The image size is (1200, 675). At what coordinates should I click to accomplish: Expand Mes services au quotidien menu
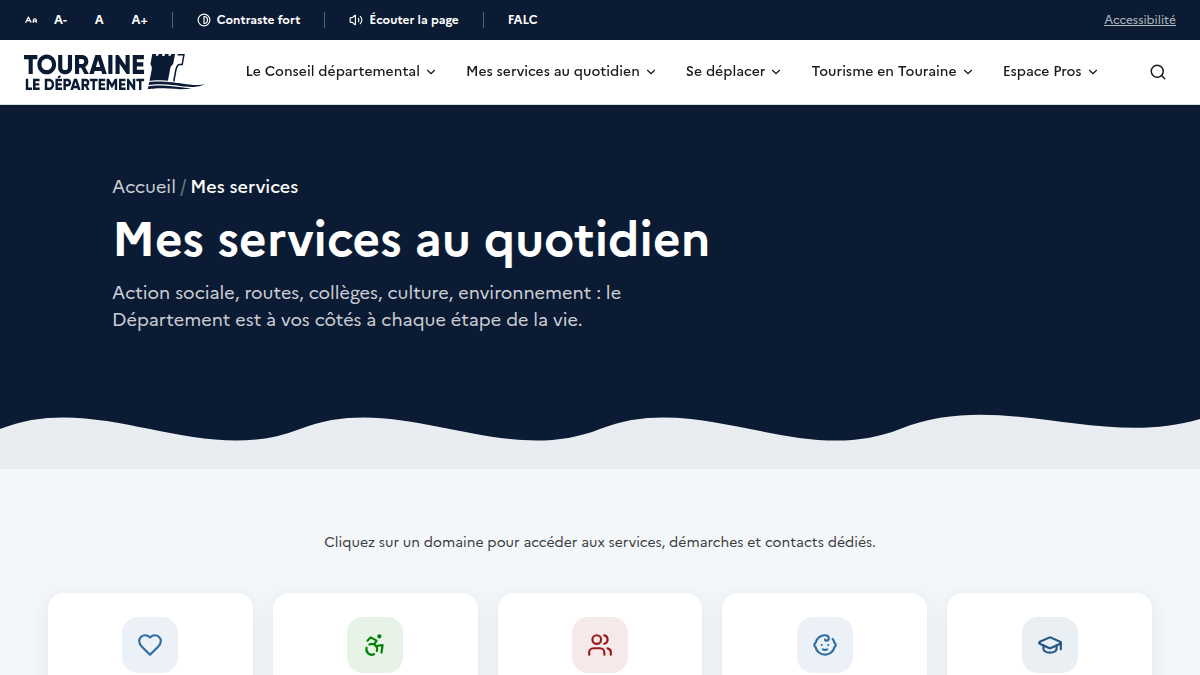(561, 72)
